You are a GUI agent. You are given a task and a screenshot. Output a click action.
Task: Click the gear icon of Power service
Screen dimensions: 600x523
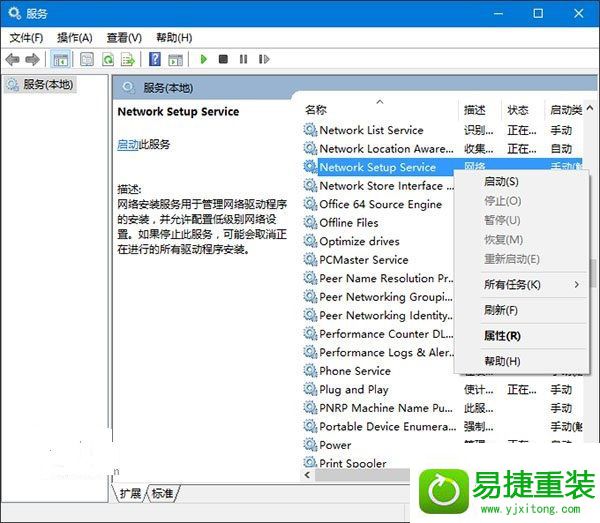(x=310, y=445)
